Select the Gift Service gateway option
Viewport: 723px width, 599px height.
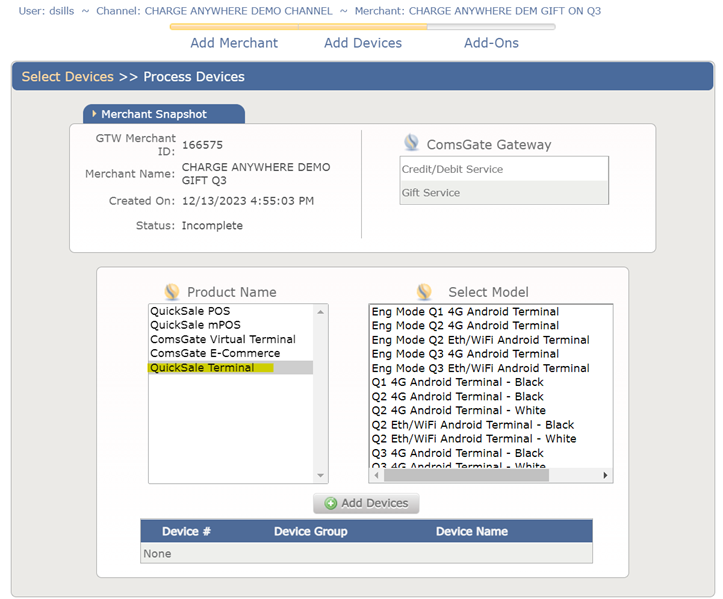point(431,193)
